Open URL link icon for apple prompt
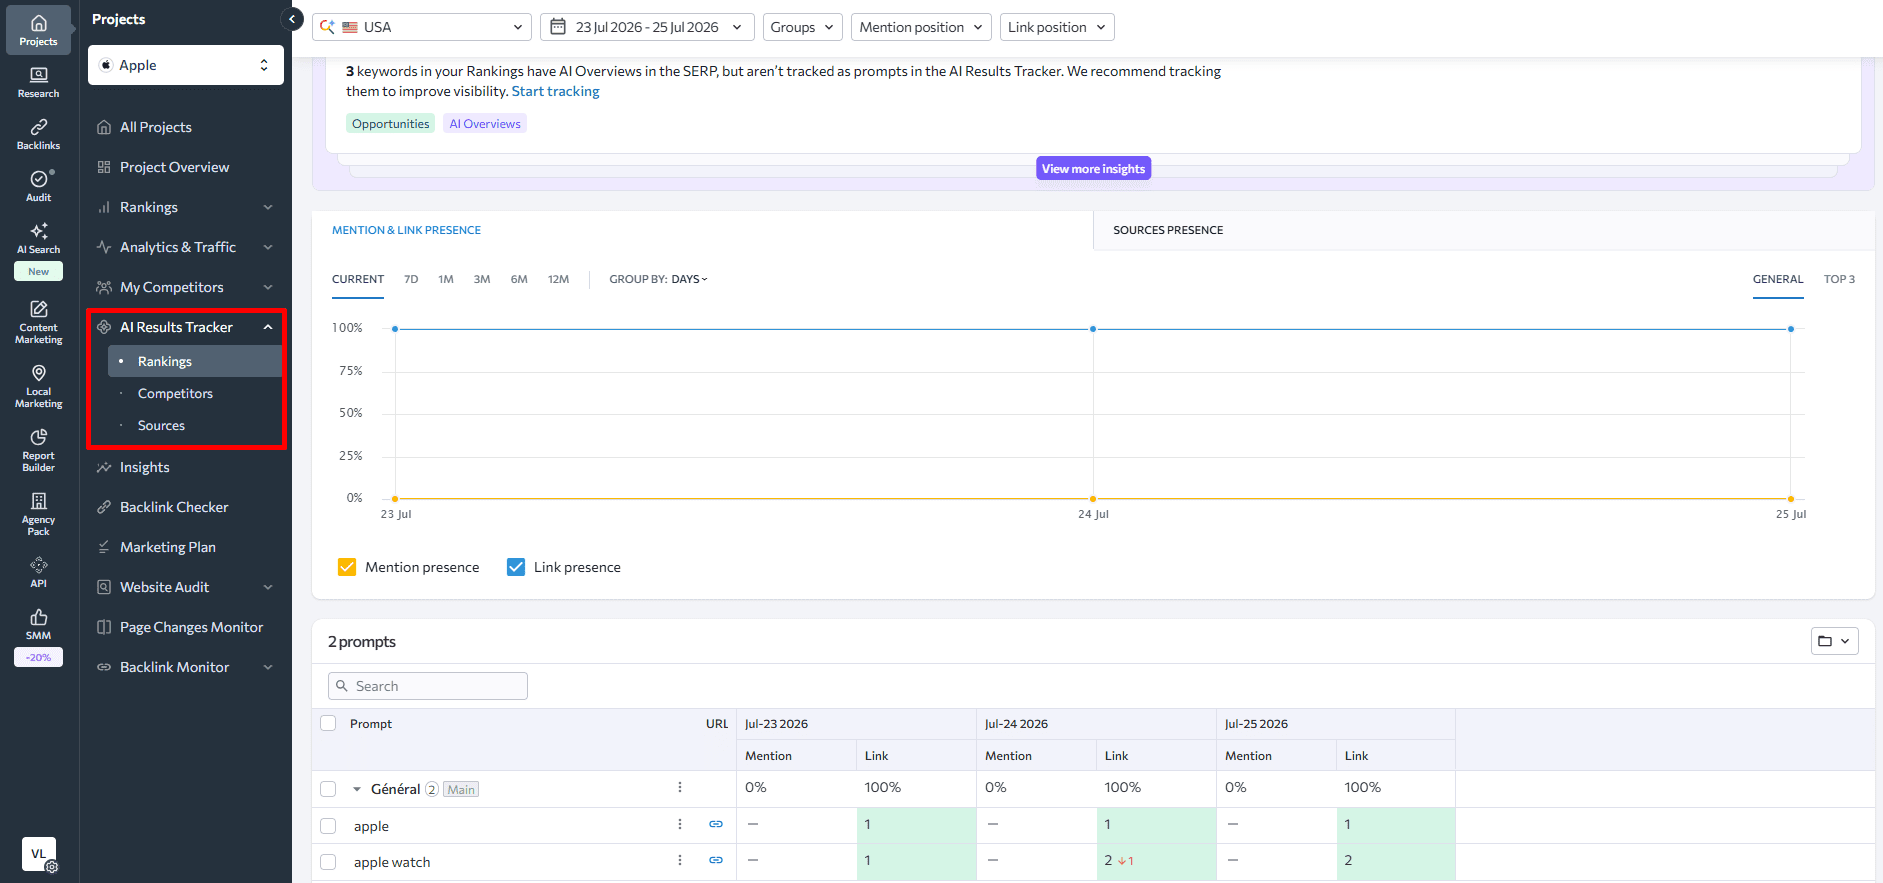This screenshot has width=1883, height=883. pyautogui.click(x=716, y=824)
